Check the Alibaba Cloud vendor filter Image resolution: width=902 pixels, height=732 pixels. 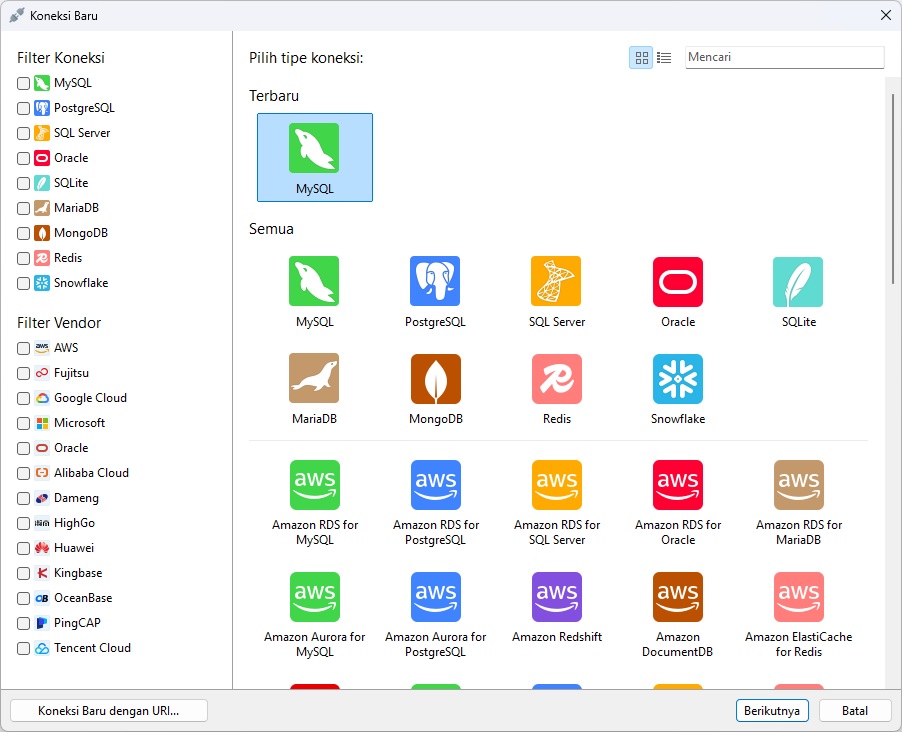point(24,473)
